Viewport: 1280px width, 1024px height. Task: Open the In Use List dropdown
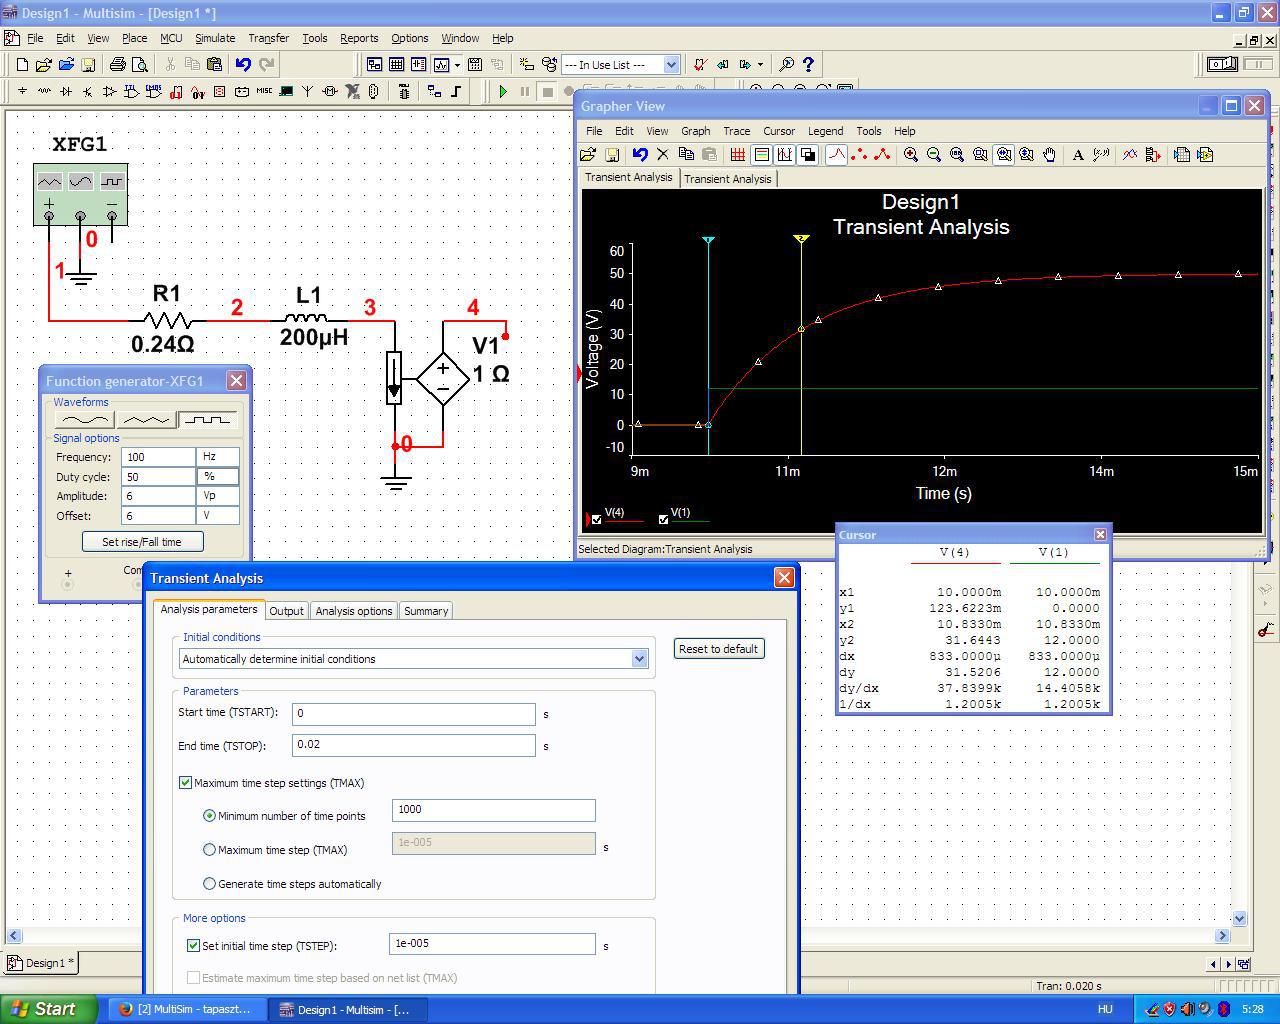pos(671,65)
